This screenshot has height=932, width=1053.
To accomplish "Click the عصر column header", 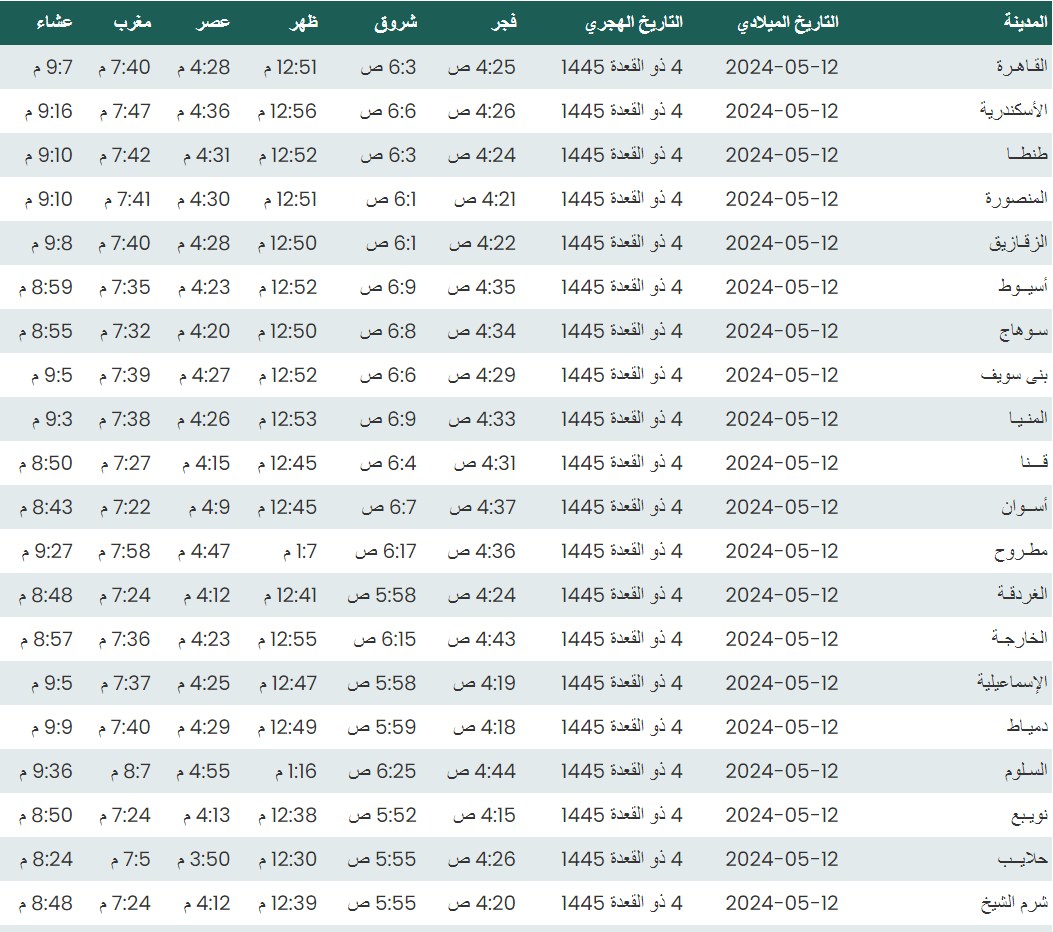I will [x=213, y=22].
